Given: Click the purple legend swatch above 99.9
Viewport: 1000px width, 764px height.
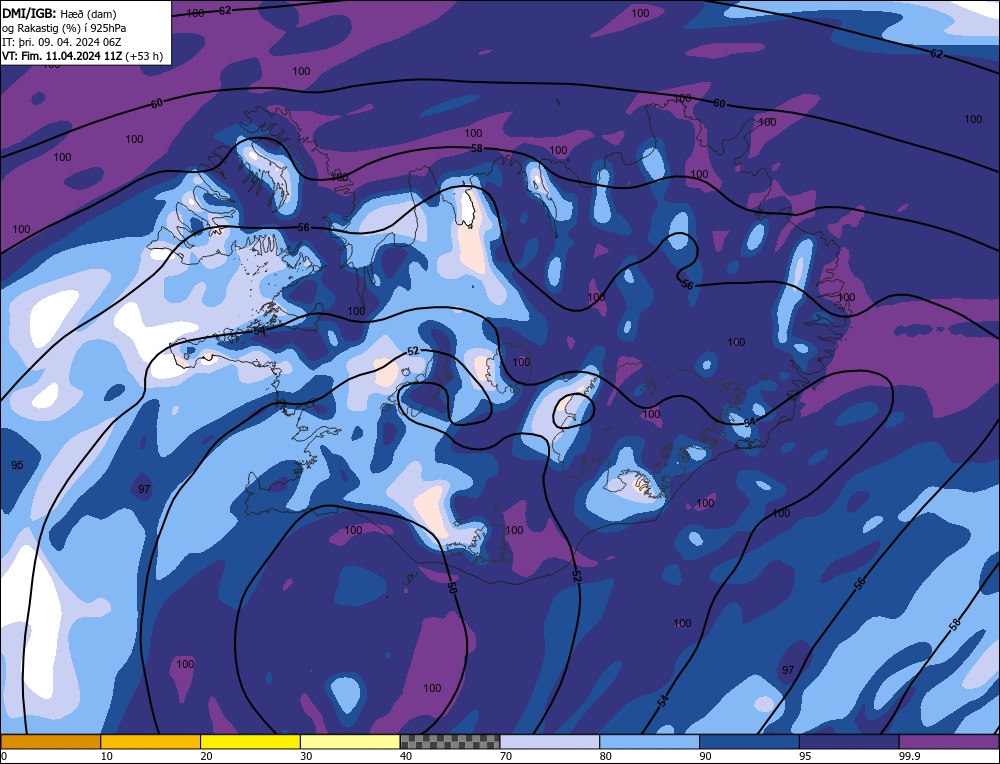Looking at the screenshot, I should click(949, 741).
